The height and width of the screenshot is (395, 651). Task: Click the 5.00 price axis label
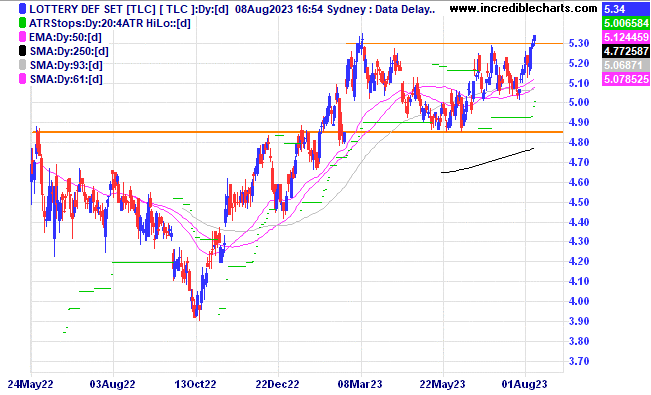(579, 102)
